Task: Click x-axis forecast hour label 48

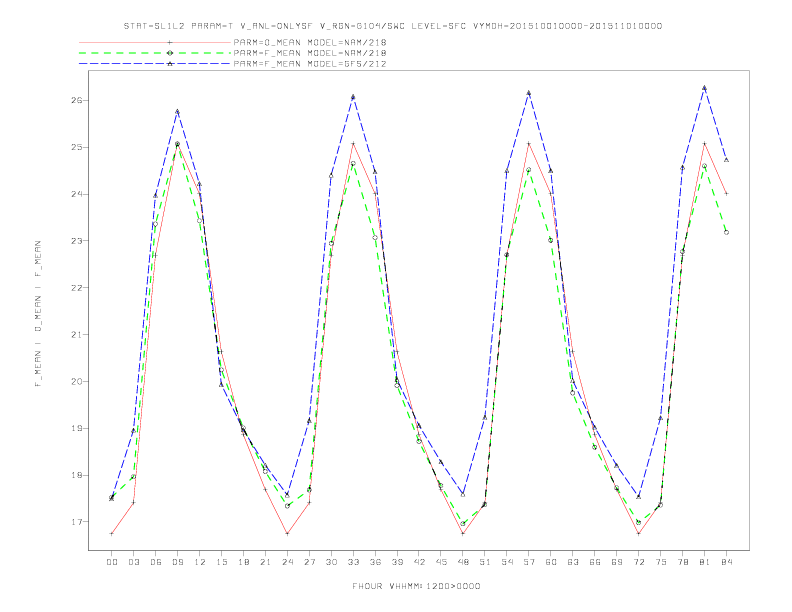Action: (463, 562)
